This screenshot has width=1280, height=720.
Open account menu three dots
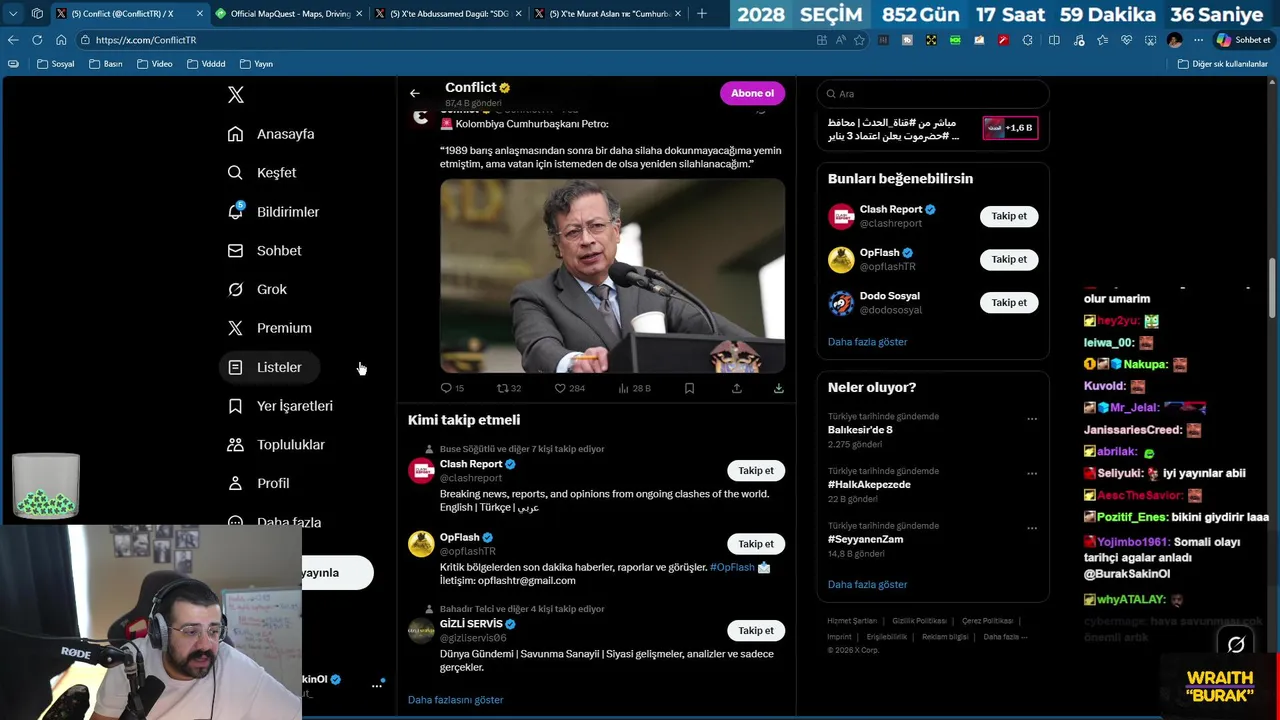pos(377,685)
